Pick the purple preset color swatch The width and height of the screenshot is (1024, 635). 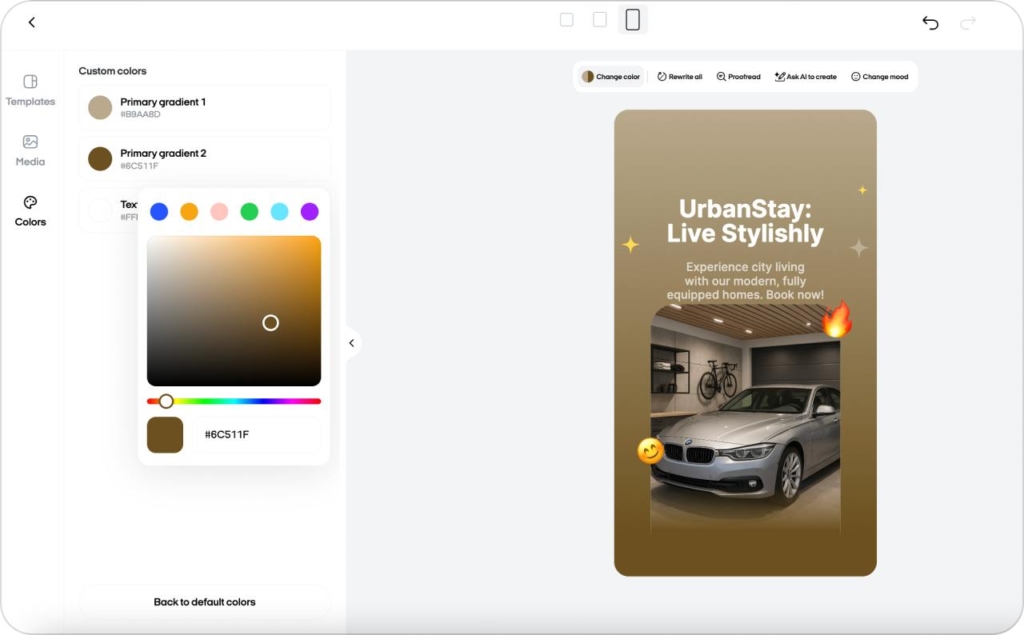coord(310,211)
